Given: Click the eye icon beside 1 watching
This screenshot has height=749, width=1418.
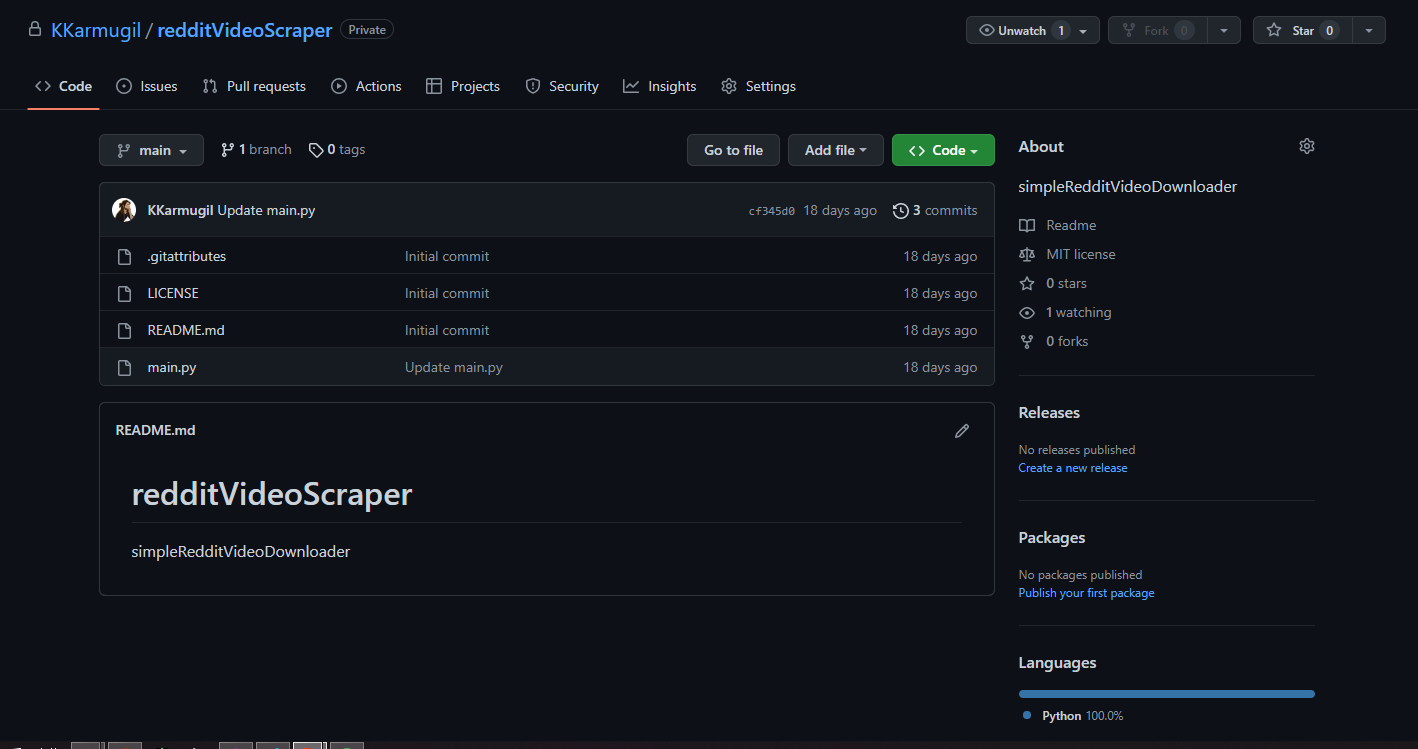Looking at the screenshot, I should click(1027, 313).
